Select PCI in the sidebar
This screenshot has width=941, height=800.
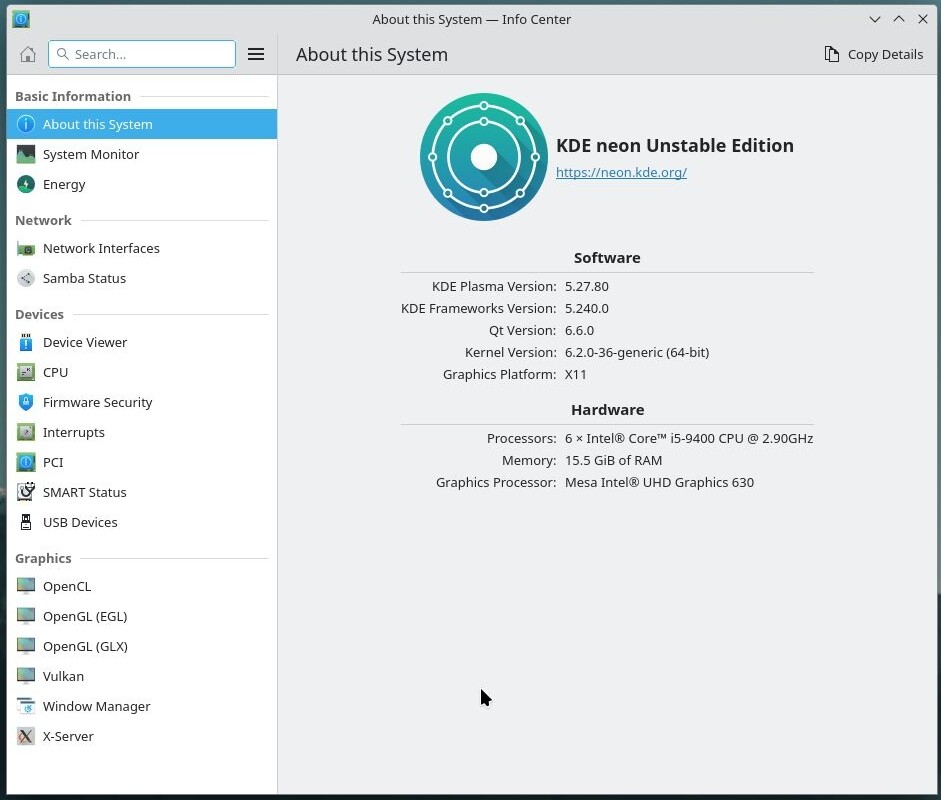point(53,462)
